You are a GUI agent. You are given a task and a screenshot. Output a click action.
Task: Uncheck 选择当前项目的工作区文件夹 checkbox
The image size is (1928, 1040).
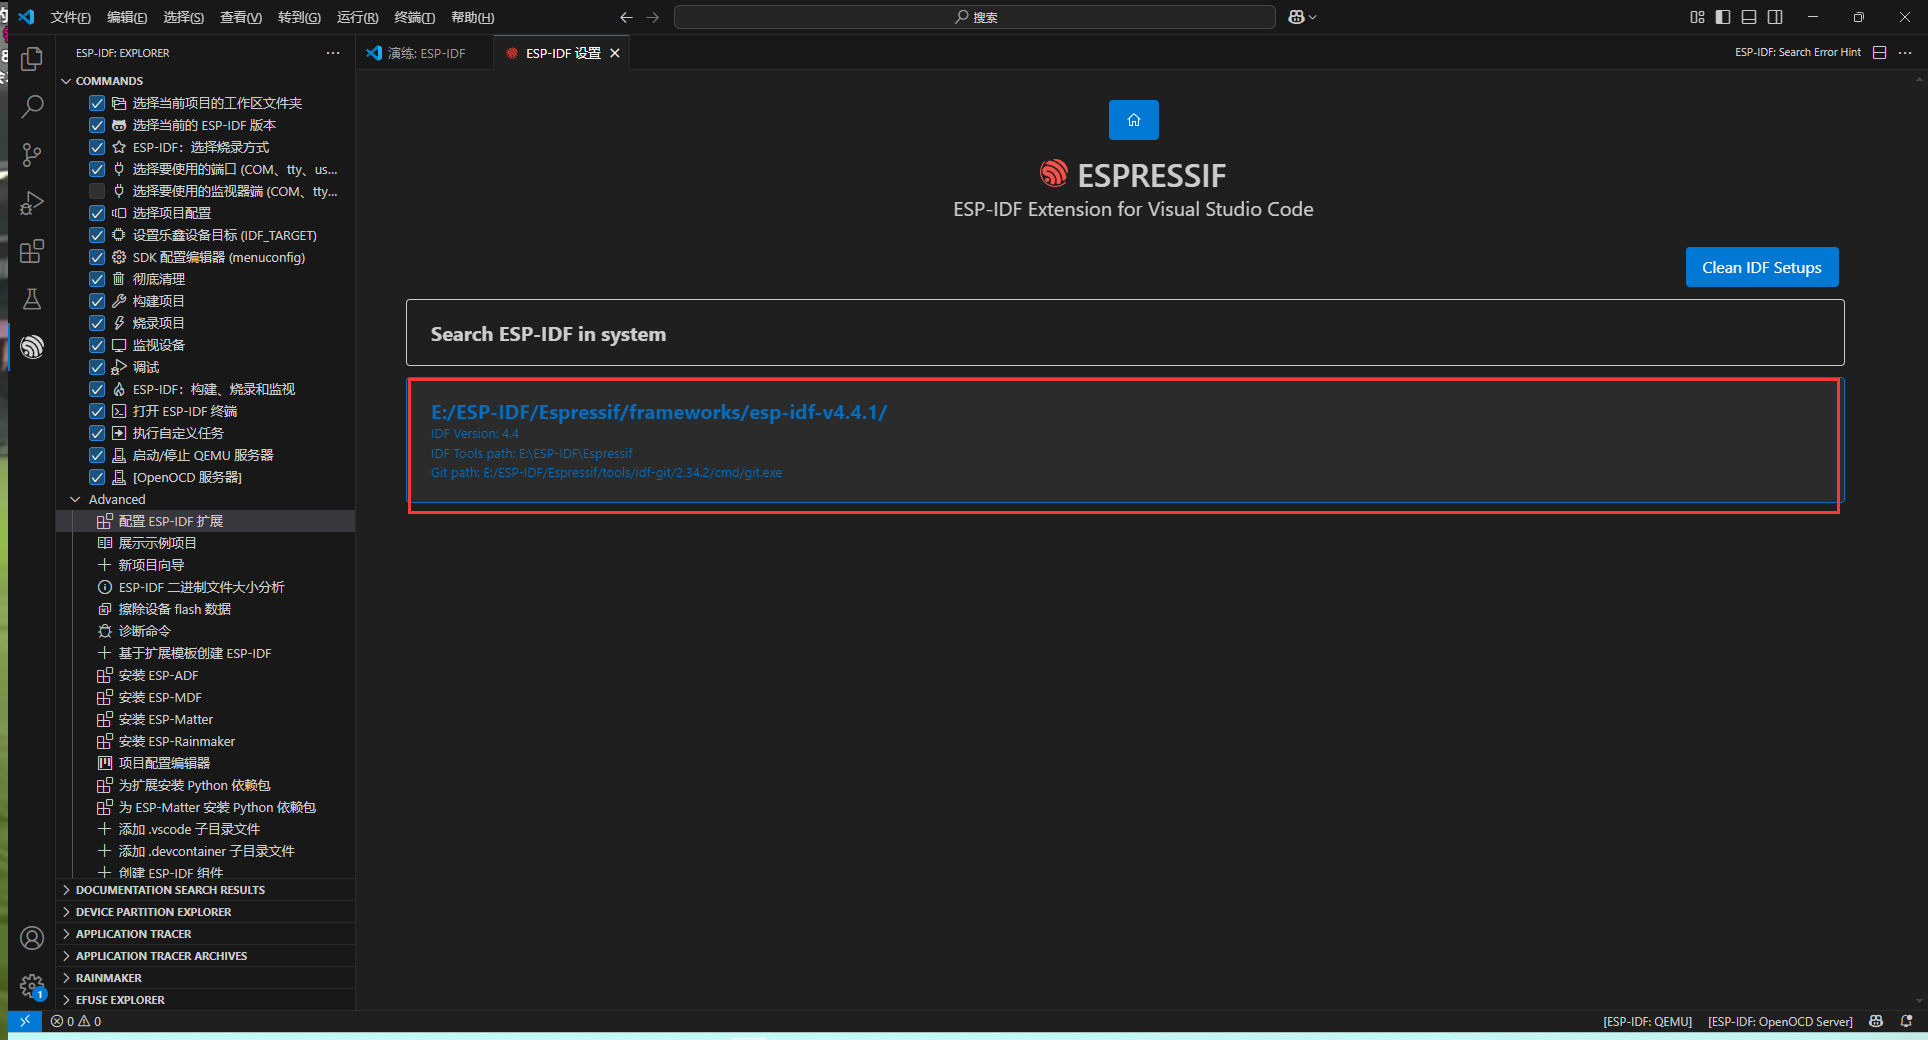[x=97, y=103]
